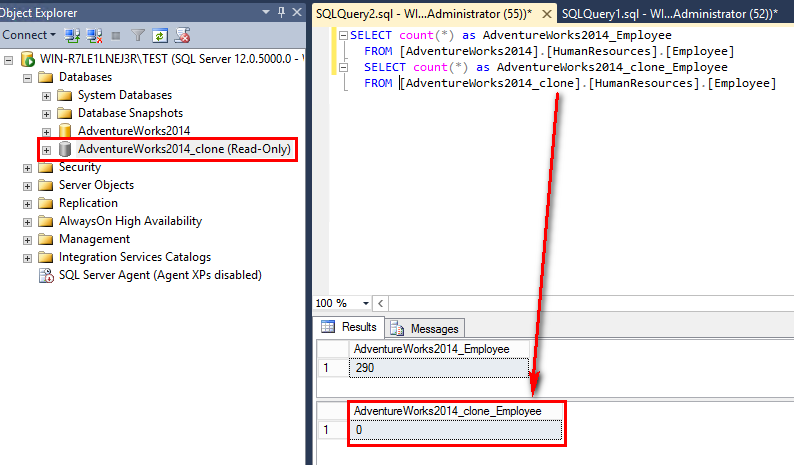794x465 pixels.
Task: Select AdventureWorks2014_clone (Read-Only) tree item
Action: point(184,149)
